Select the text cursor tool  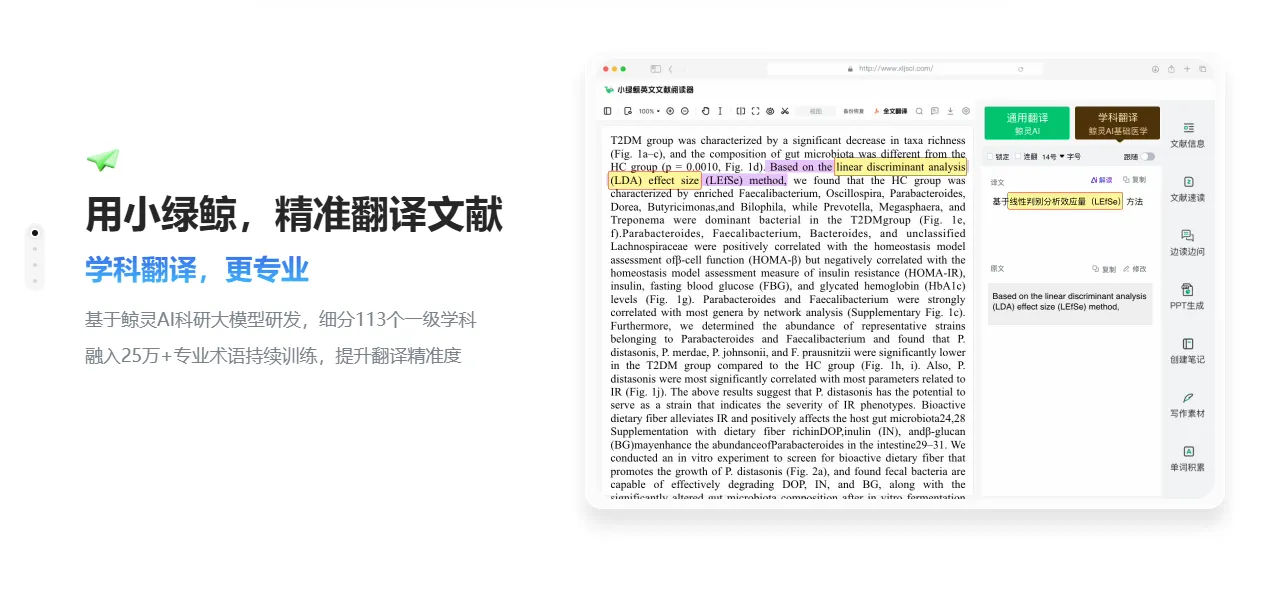click(x=720, y=111)
